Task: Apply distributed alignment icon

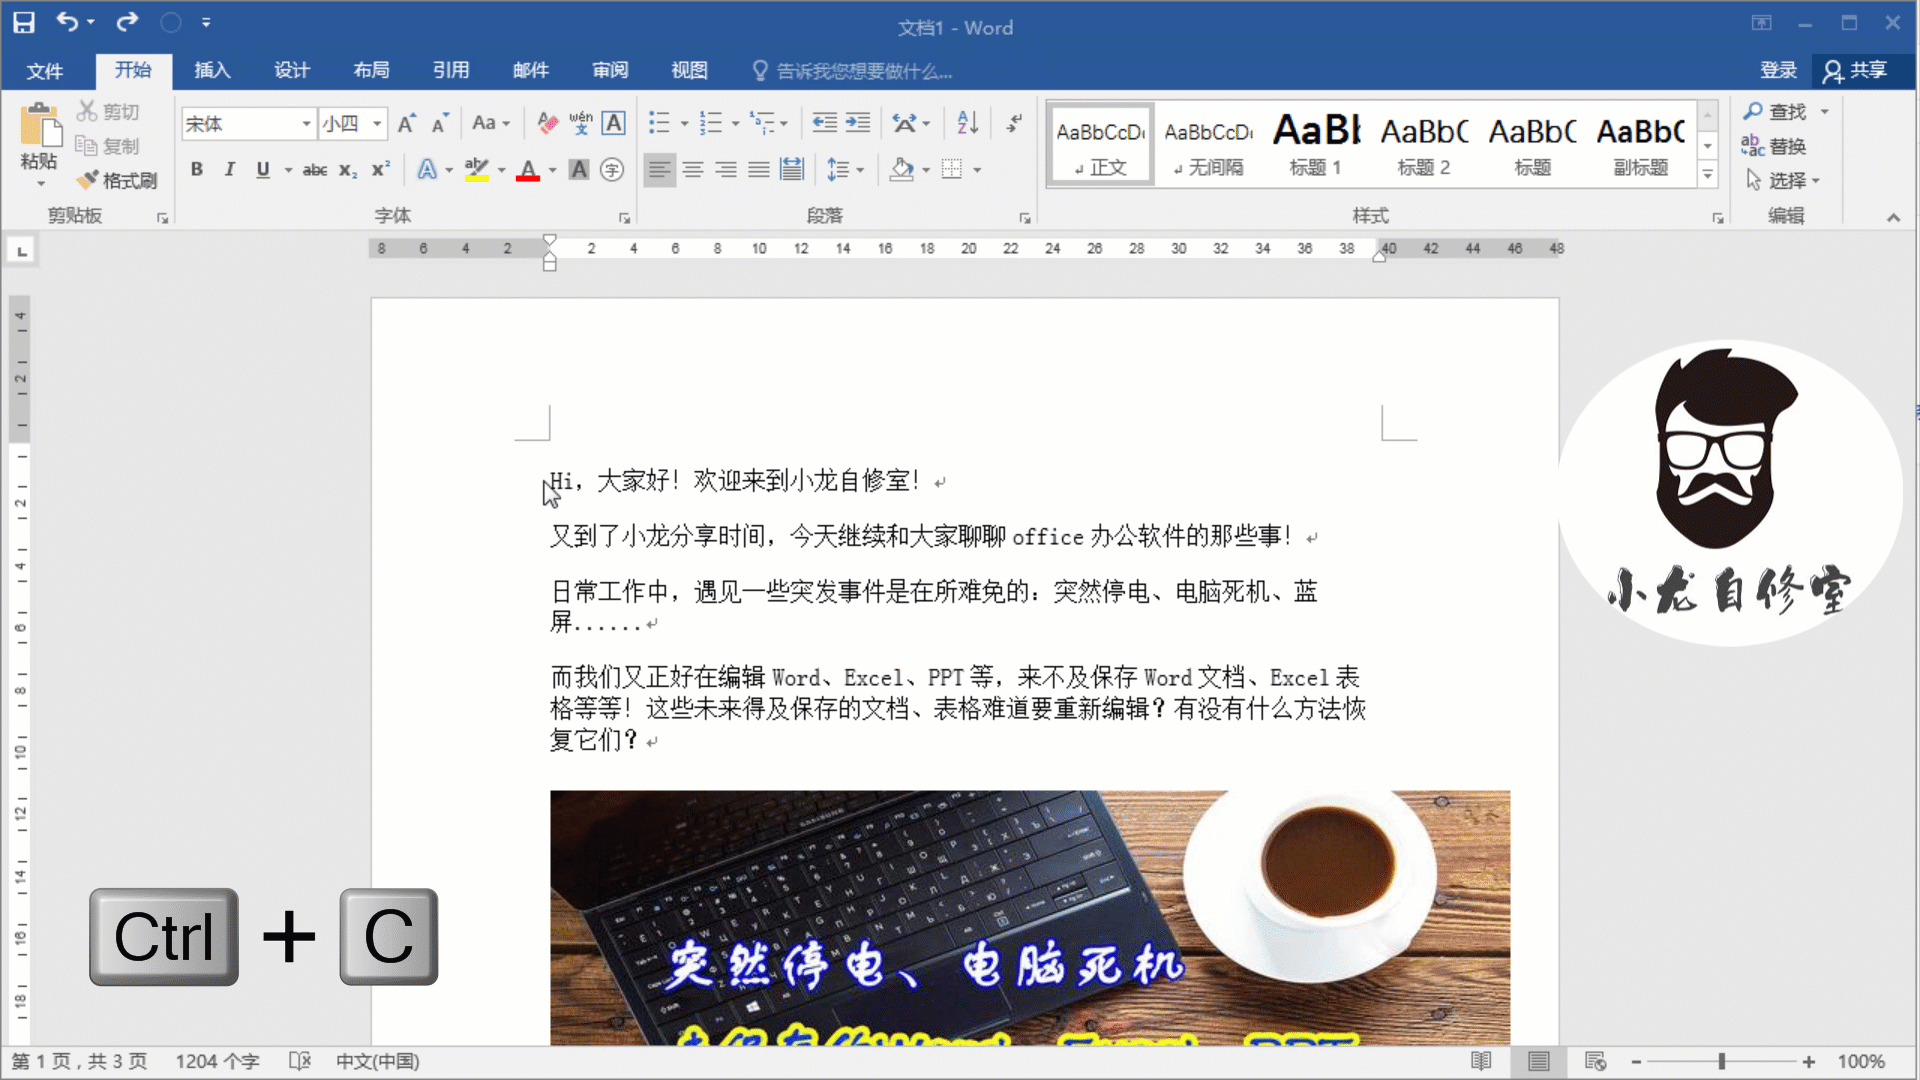Action: (x=792, y=170)
